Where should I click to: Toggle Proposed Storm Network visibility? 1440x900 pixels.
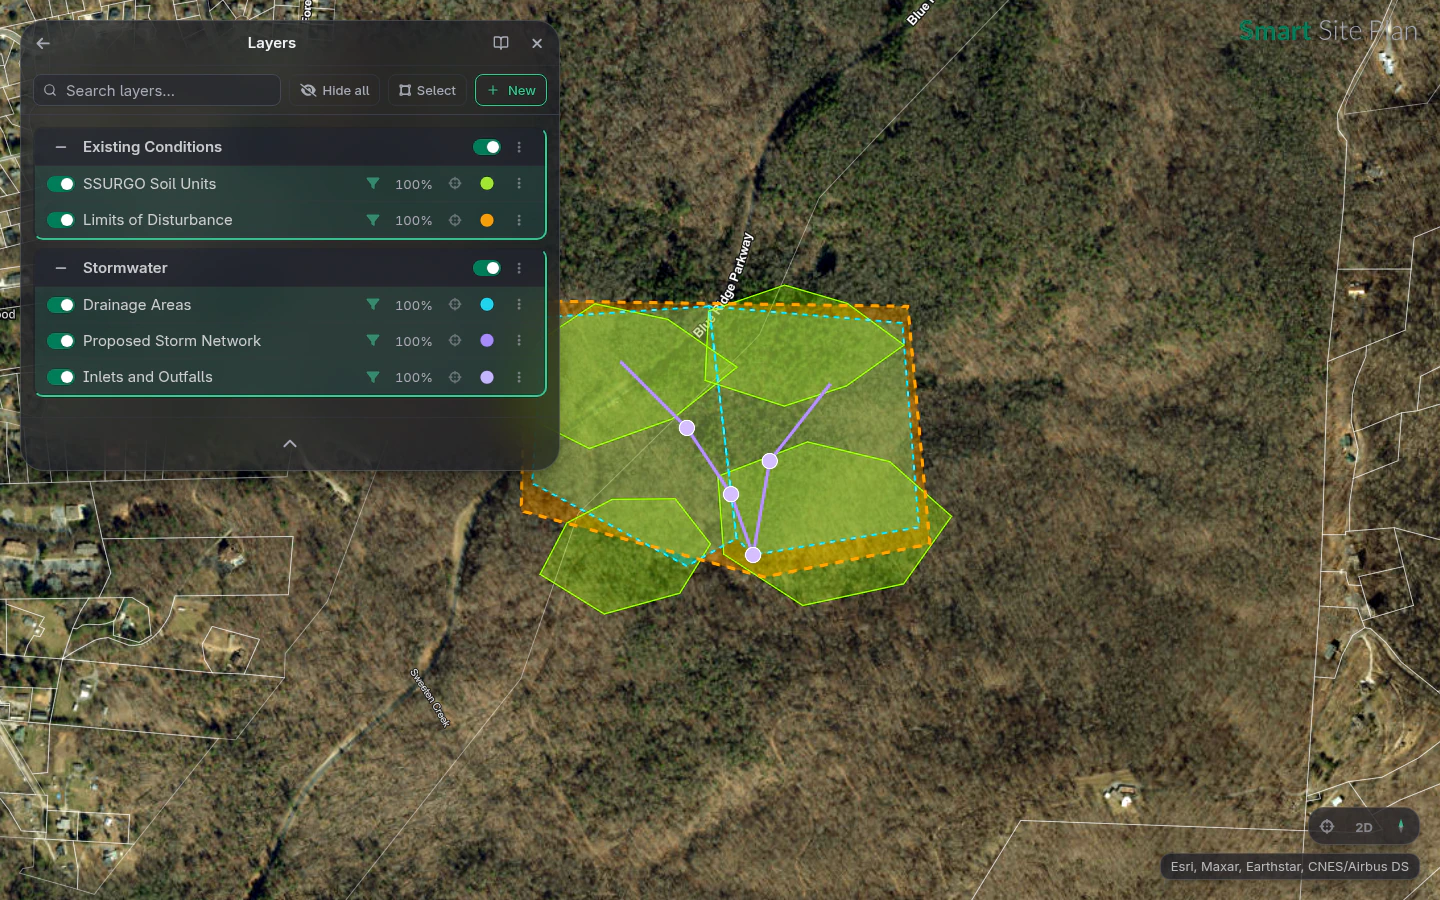point(61,341)
